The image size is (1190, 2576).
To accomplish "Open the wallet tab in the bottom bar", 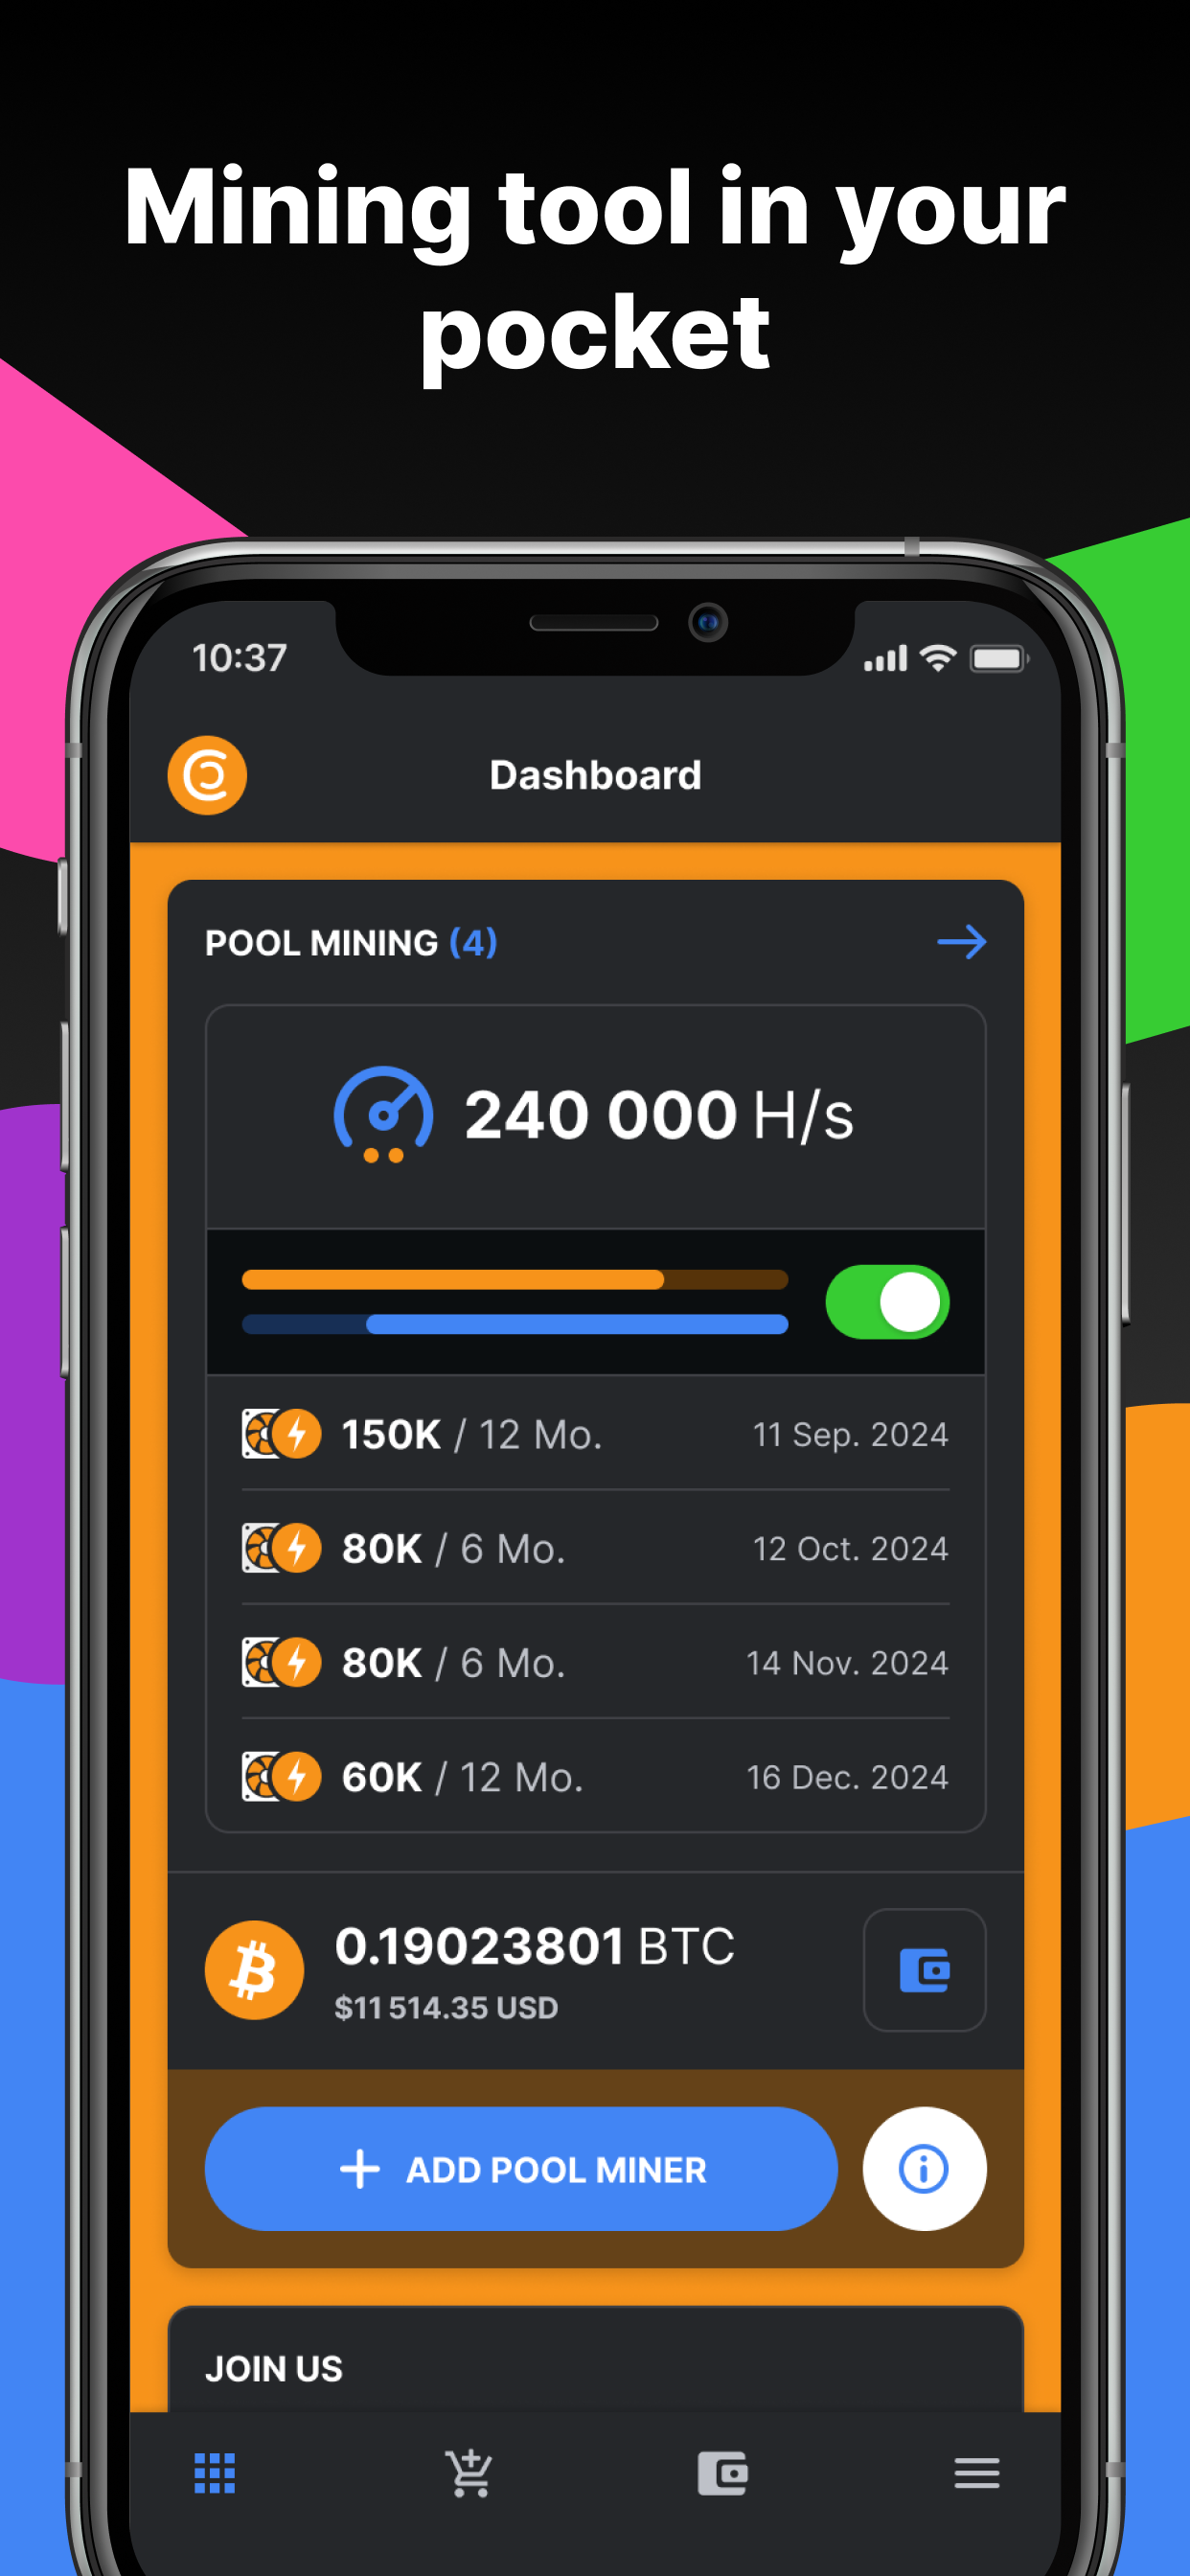I will [x=722, y=2473].
